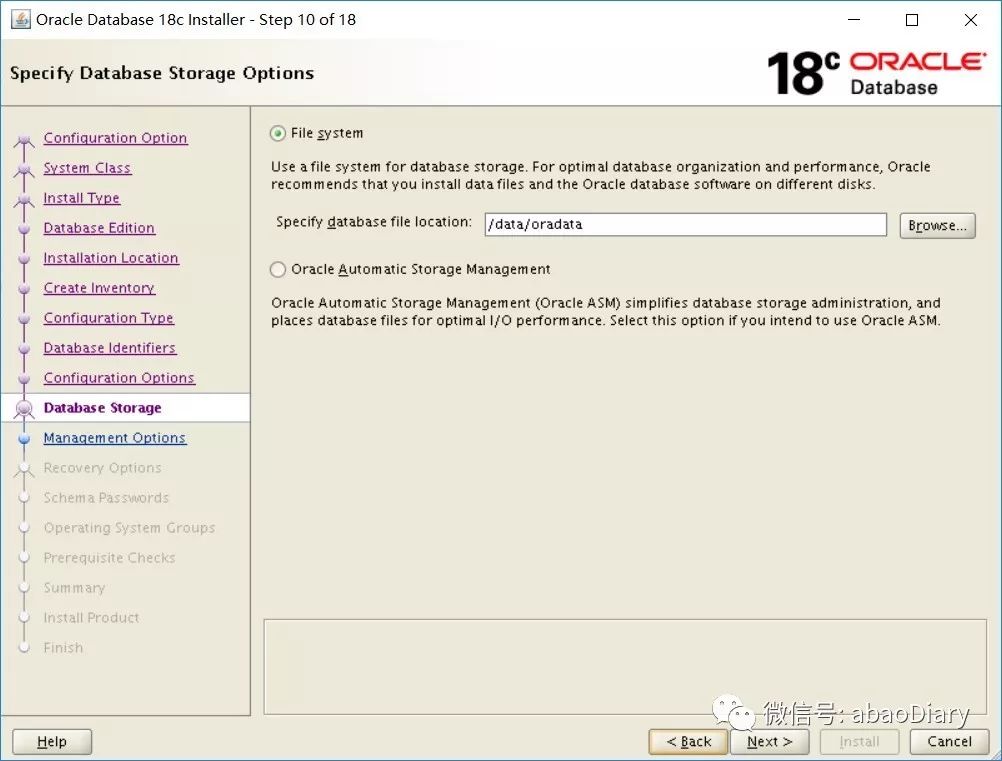Click the step marker beside Installation Location
Viewport: 1002px width, 761px height.
(24, 259)
